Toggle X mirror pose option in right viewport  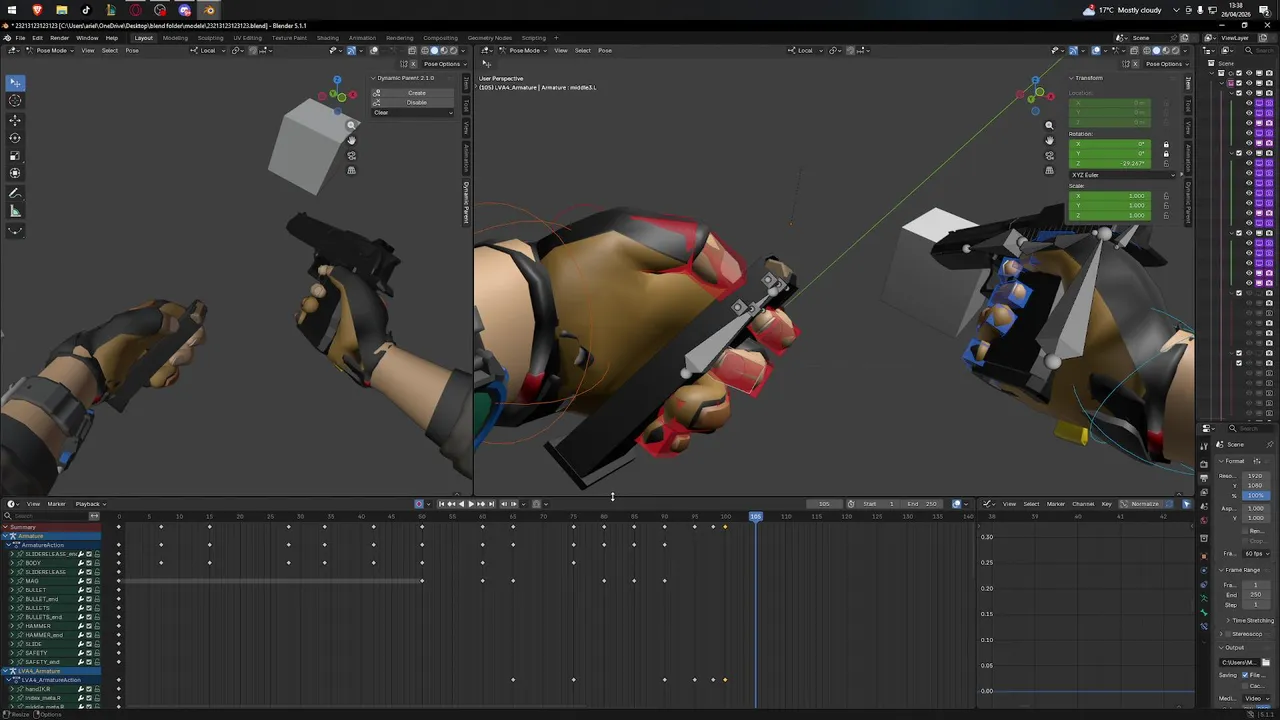point(1133,64)
